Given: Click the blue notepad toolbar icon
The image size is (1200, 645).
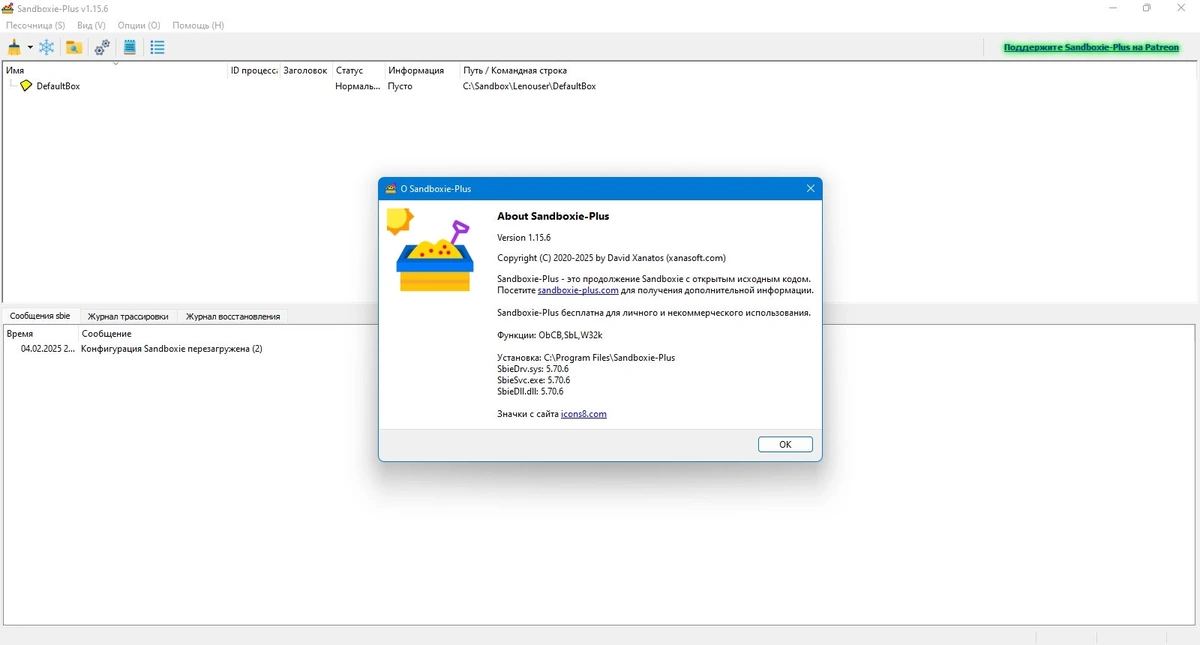Looking at the screenshot, I should 130,47.
